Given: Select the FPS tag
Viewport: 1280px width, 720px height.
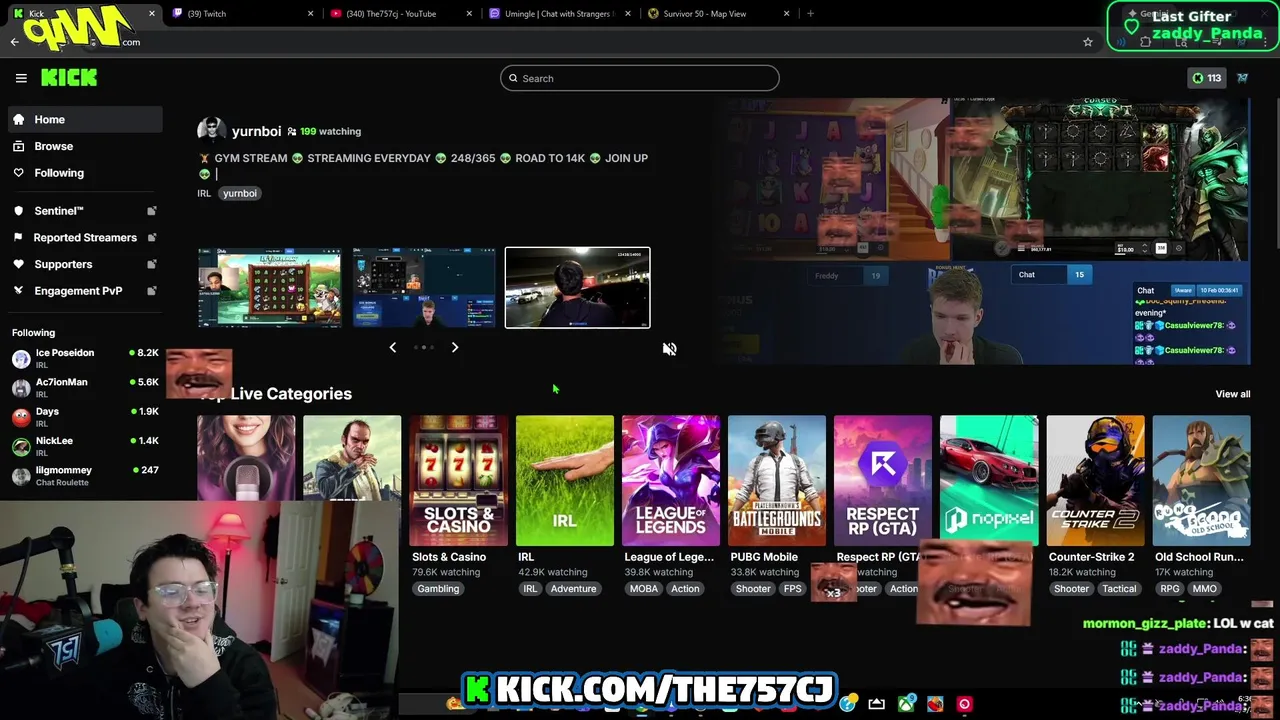Looking at the screenshot, I should 793,589.
